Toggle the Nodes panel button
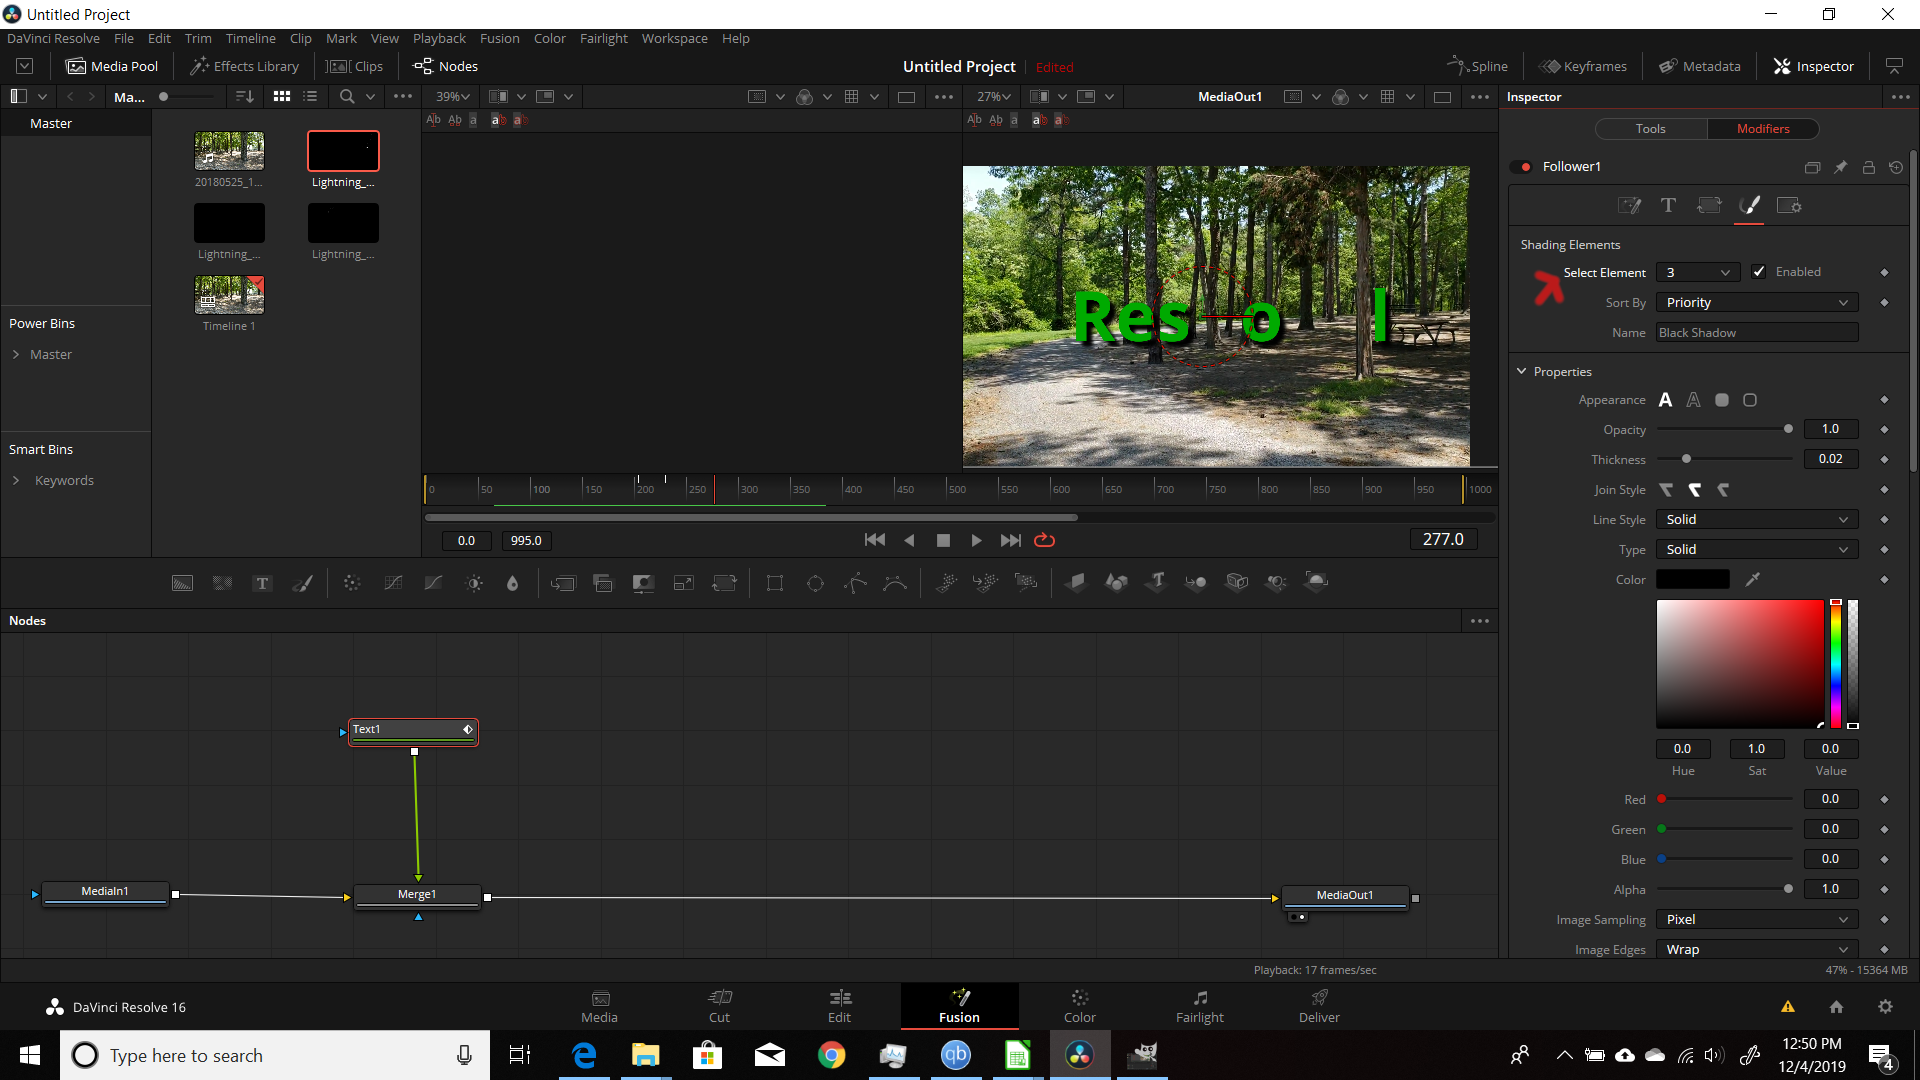This screenshot has height=1080, width=1920. (446, 66)
